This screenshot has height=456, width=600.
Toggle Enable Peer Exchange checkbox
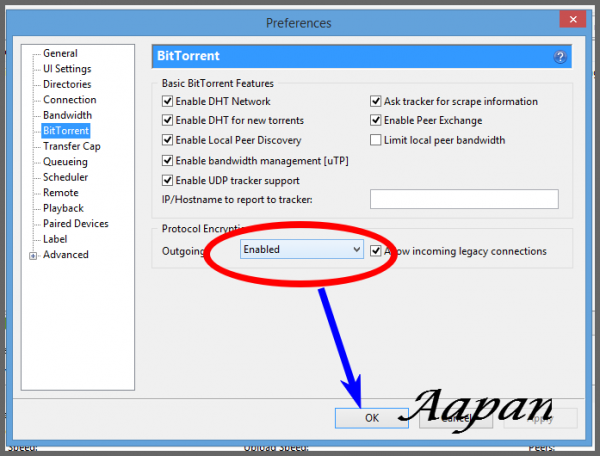point(375,120)
